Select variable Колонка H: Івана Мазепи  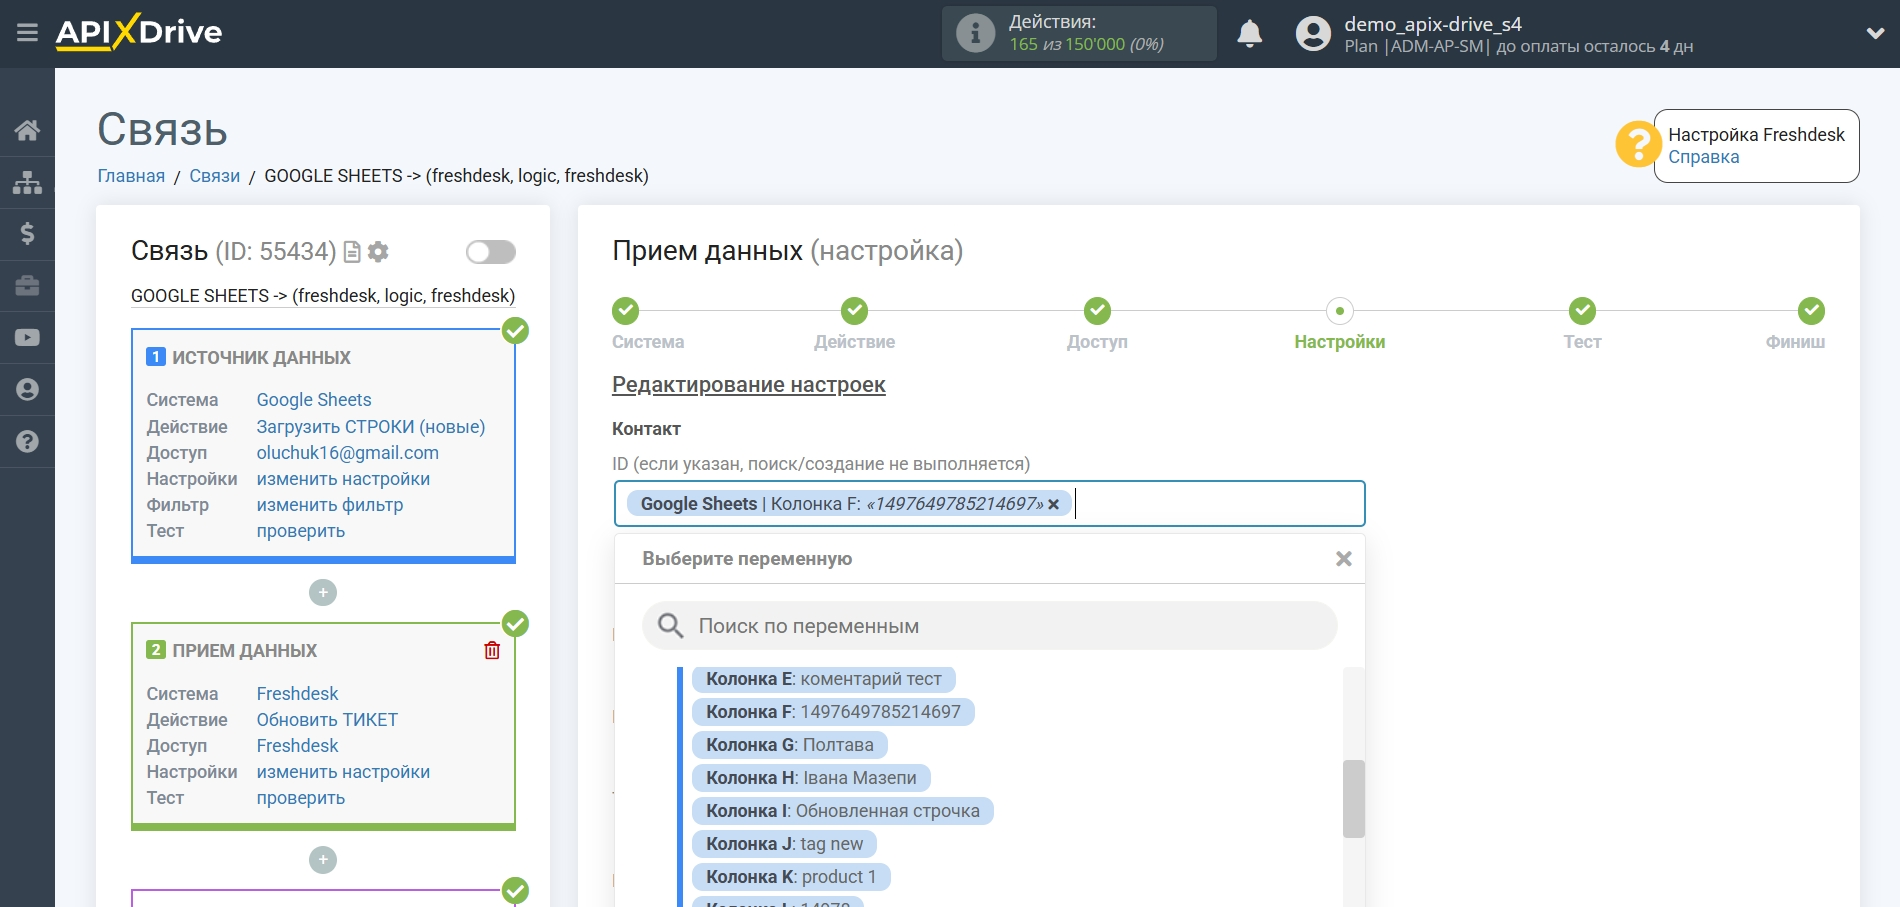[x=811, y=778]
